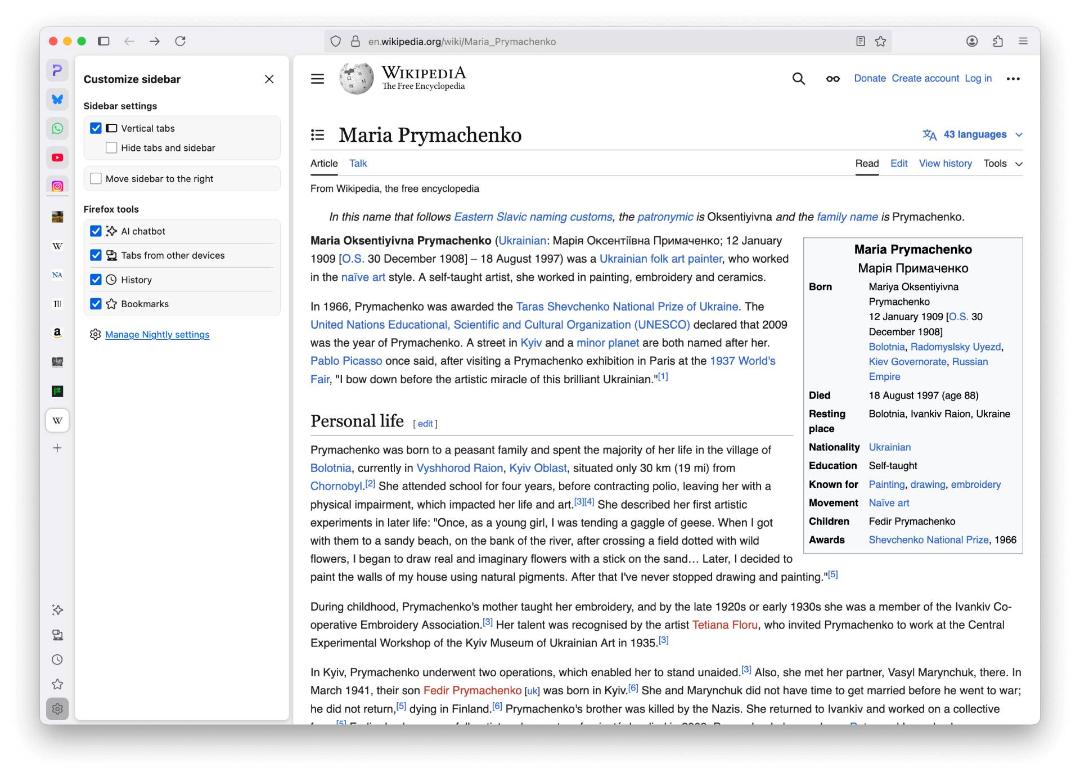The width and height of the screenshot is (1080, 777).
Task: Open the Tetiana Floru red link
Action: click(725, 625)
